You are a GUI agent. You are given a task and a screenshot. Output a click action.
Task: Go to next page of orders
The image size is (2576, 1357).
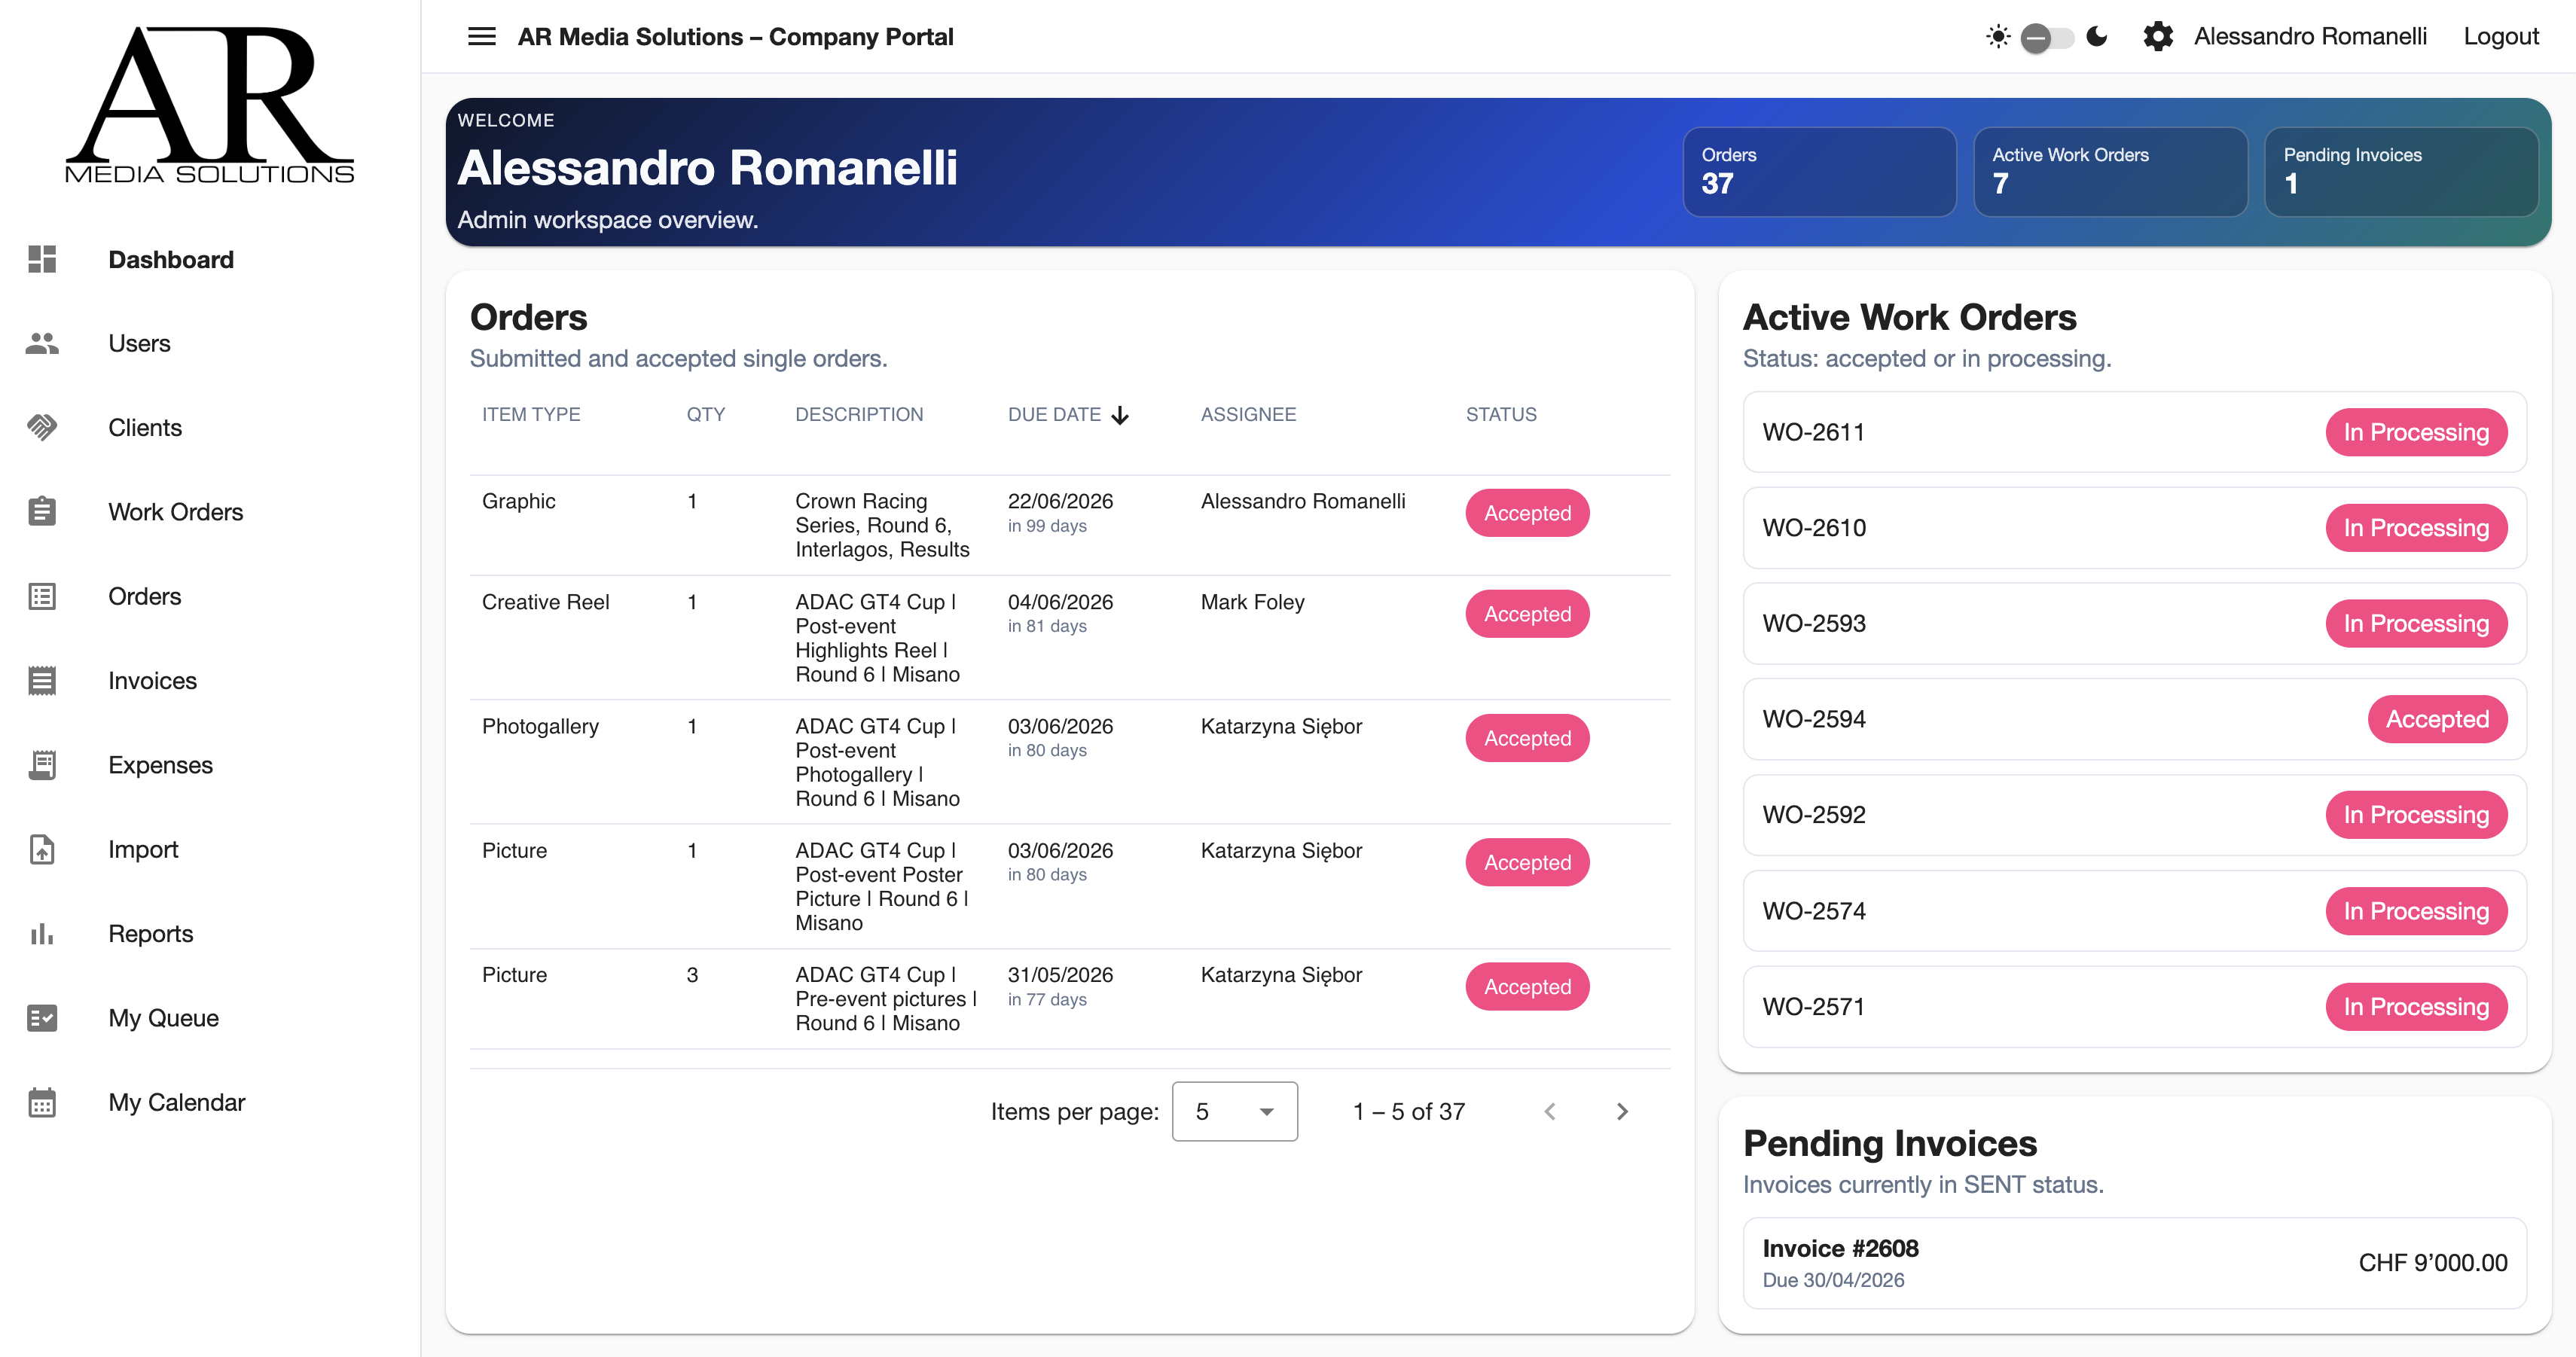point(1622,1111)
